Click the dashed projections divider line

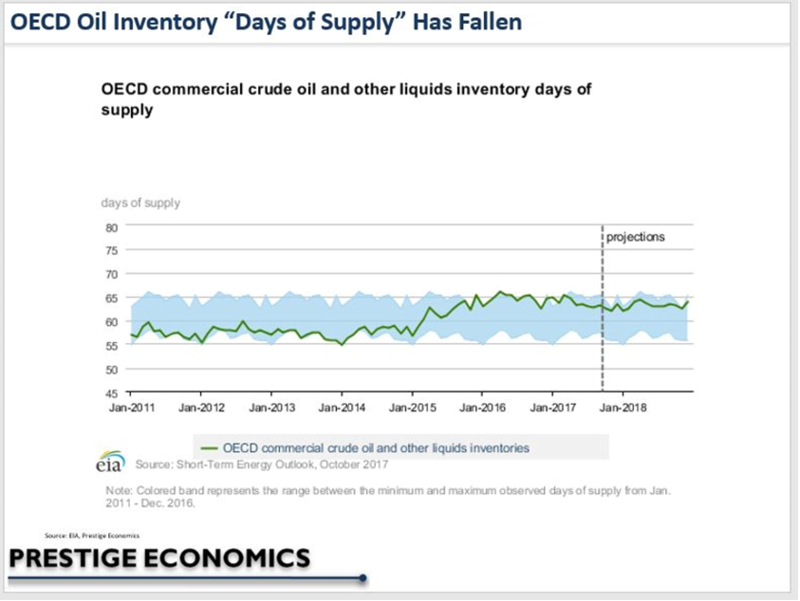coord(602,308)
